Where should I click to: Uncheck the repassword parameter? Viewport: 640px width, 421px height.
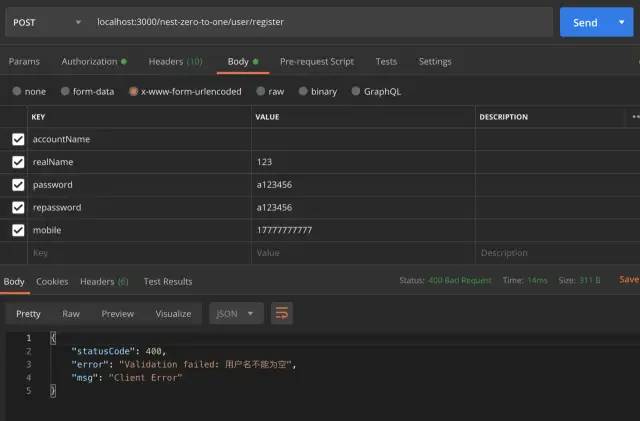[18, 207]
